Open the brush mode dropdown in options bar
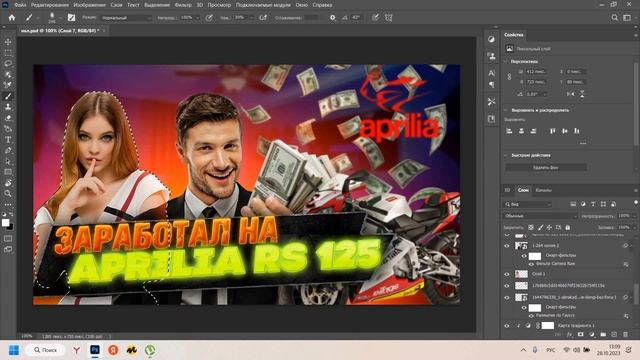640x360 pixels. [126, 18]
